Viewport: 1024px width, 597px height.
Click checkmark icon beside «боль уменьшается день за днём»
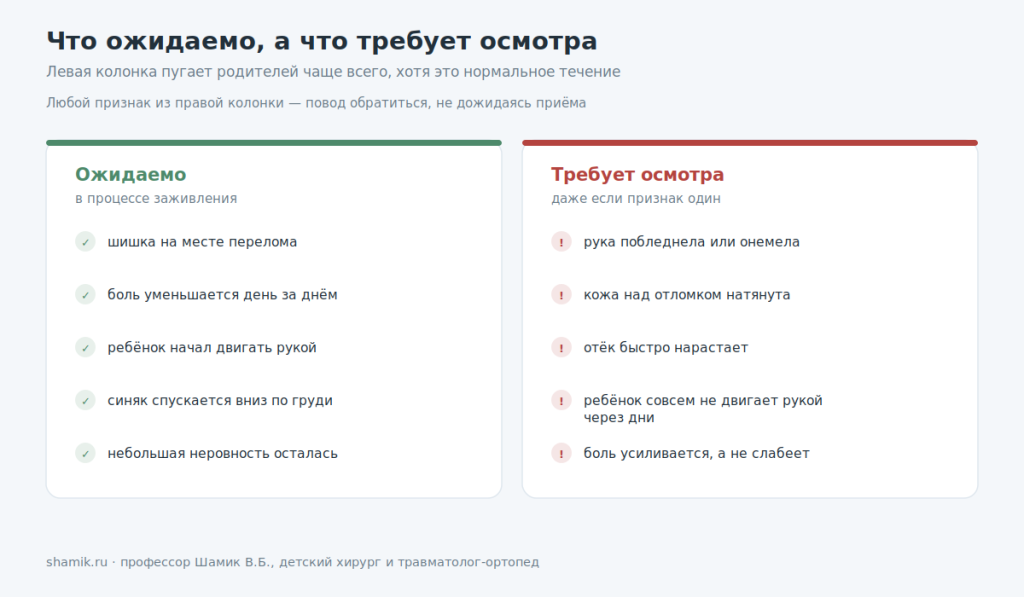(85, 295)
